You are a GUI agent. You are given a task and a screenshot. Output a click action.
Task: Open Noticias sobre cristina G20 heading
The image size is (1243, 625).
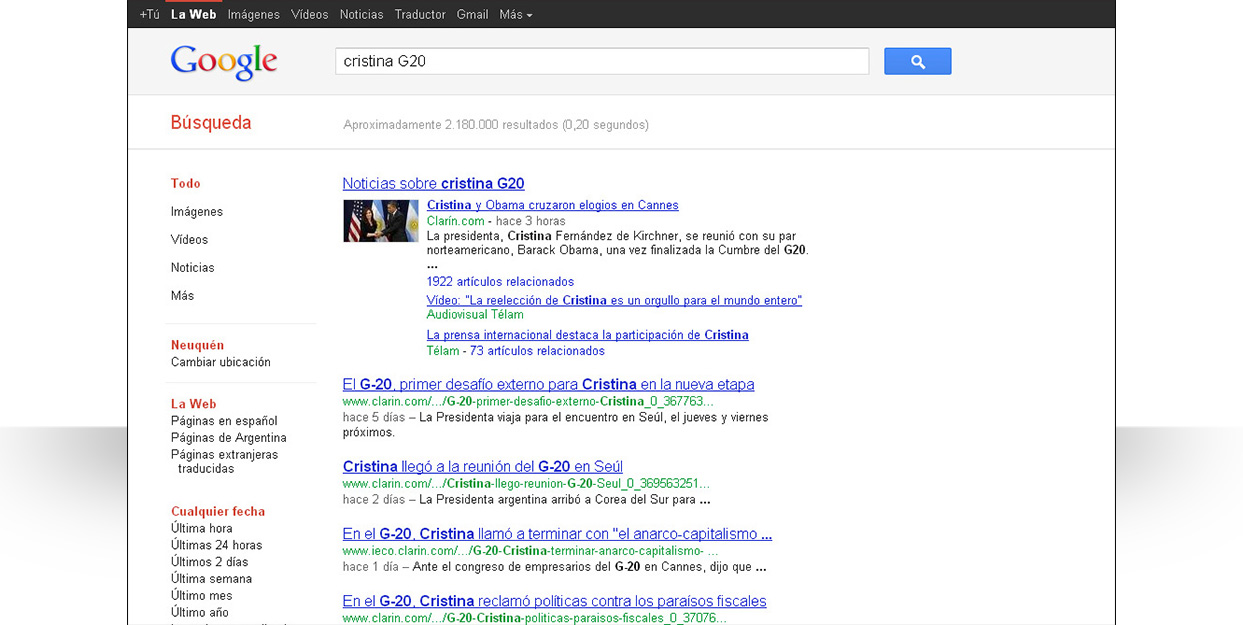click(433, 184)
